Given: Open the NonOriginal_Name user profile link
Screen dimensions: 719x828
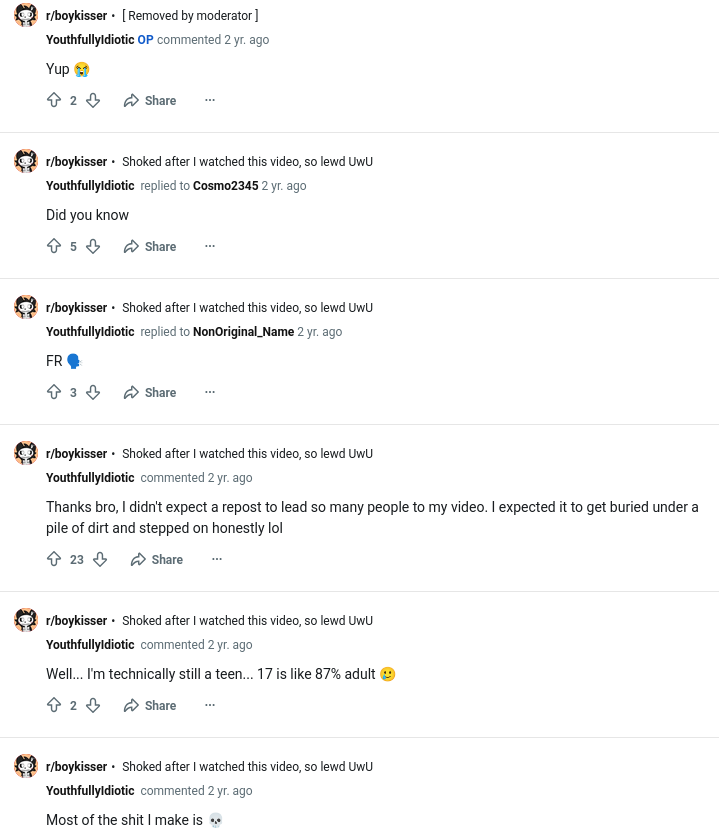Looking at the screenshot, I should tap(243, 332).
